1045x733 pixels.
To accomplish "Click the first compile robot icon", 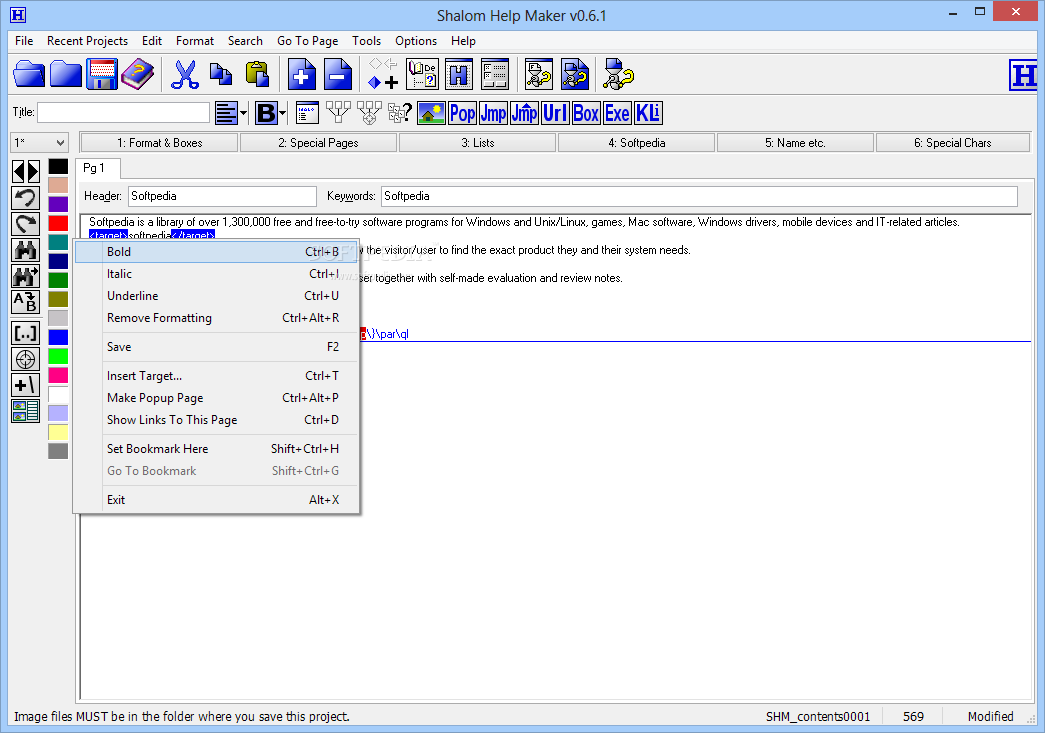I will [x=539, y=74].
